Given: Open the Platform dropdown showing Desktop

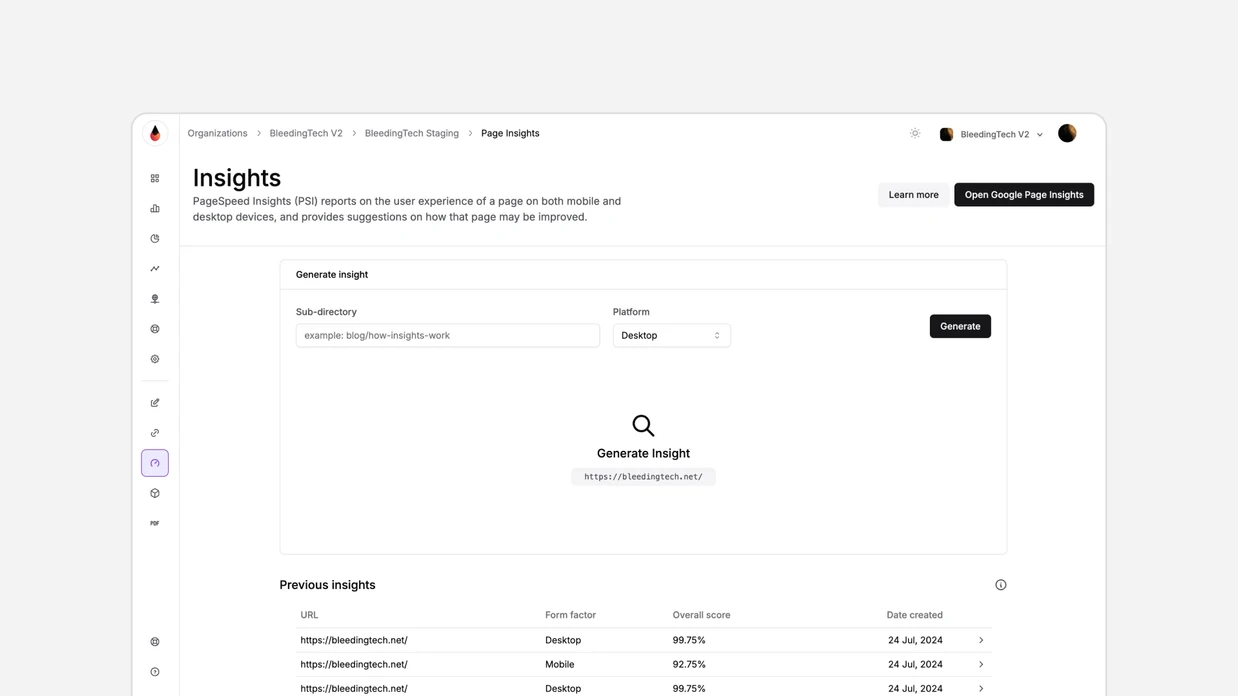Looking at the screenshot, I should click(x=671, y=335).
